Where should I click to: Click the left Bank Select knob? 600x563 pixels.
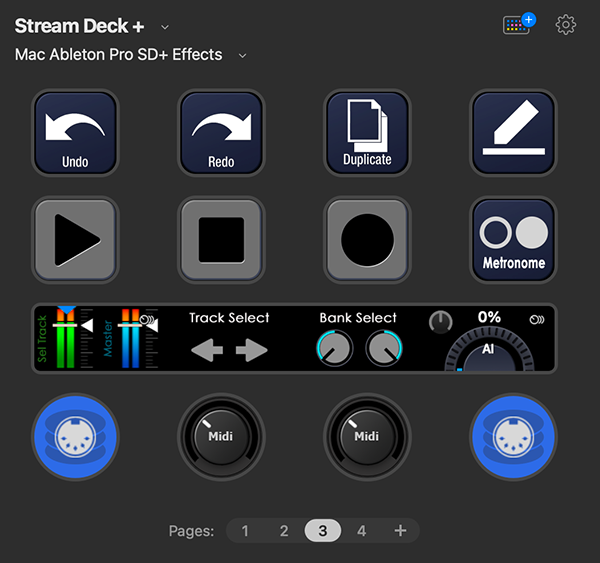pos(335,348)
